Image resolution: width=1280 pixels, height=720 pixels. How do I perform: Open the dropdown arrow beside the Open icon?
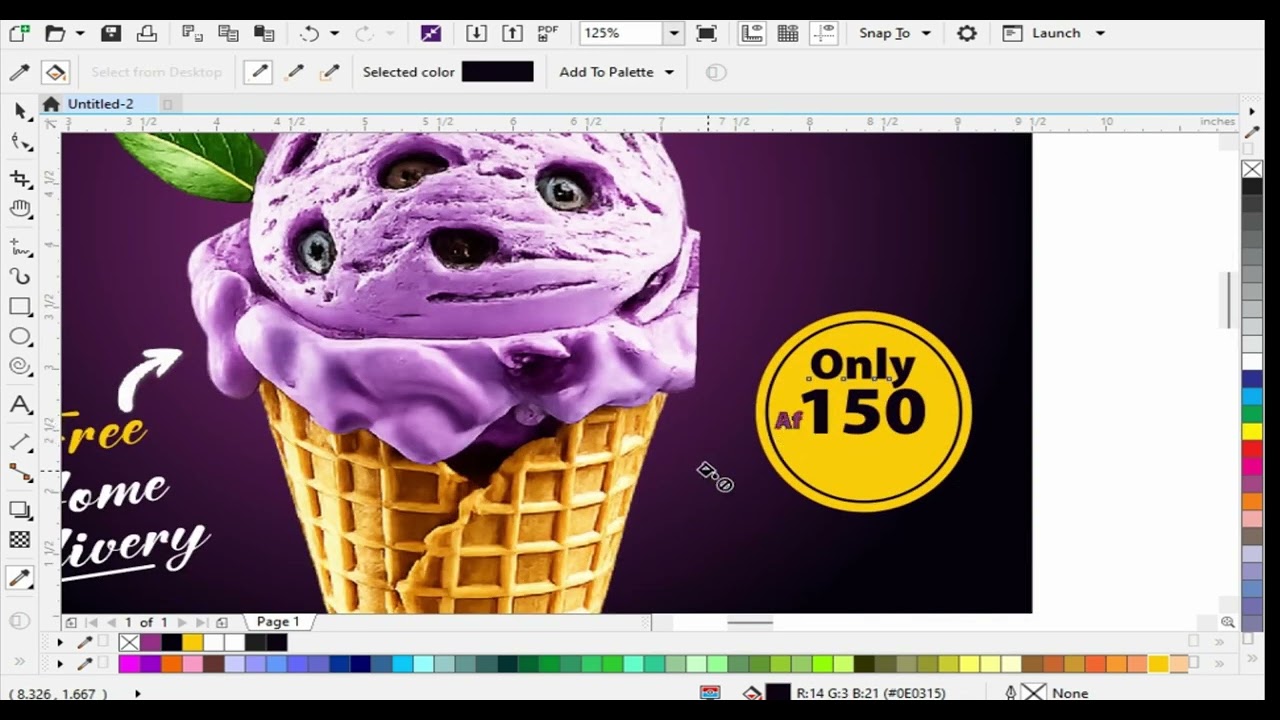click(81, 33)
